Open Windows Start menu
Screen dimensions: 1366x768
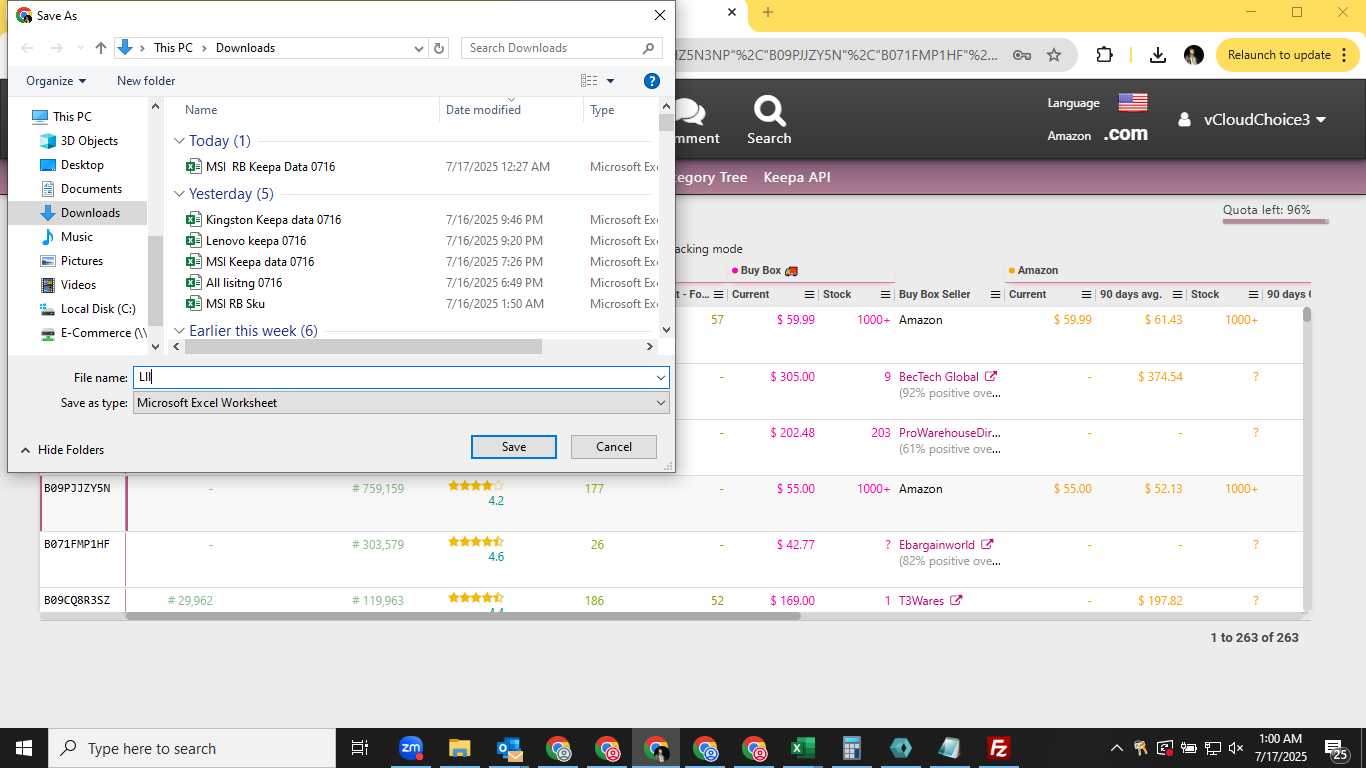[24, 748]
